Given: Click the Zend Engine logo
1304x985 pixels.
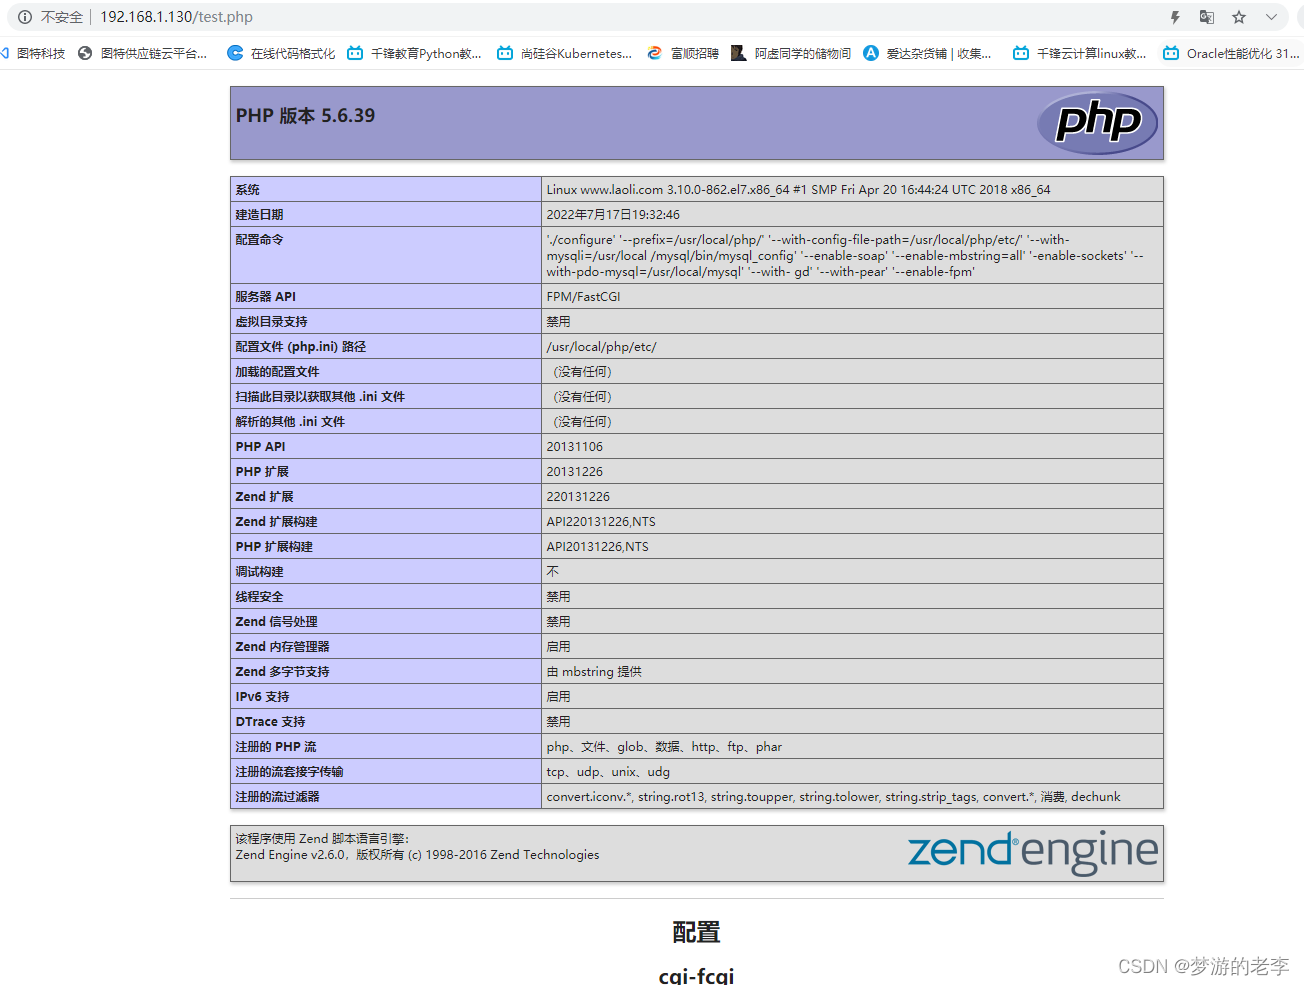Looking at the screenshot, I should [x=1032, y=852].
